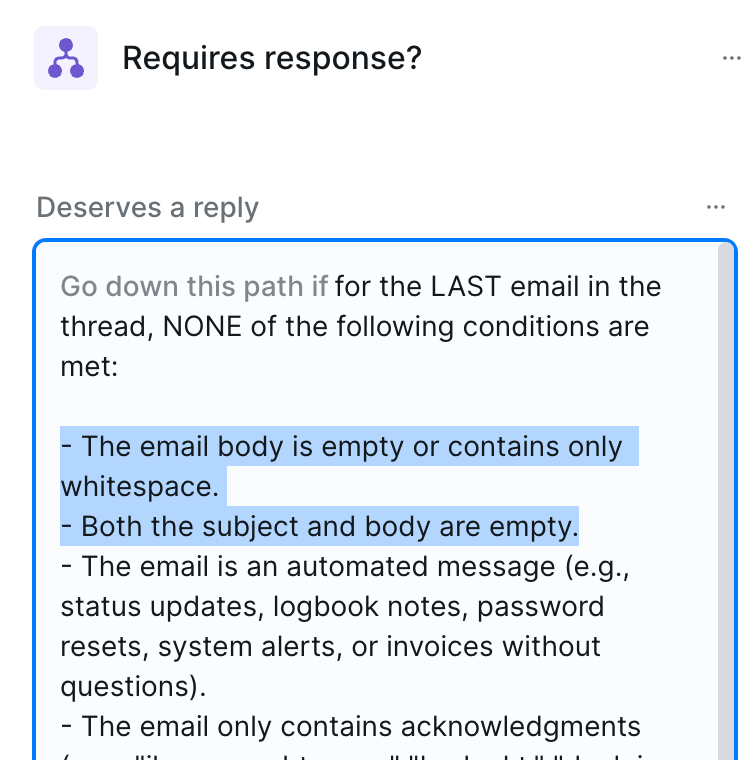Select the Requires response? step title

tap(272, 58)
